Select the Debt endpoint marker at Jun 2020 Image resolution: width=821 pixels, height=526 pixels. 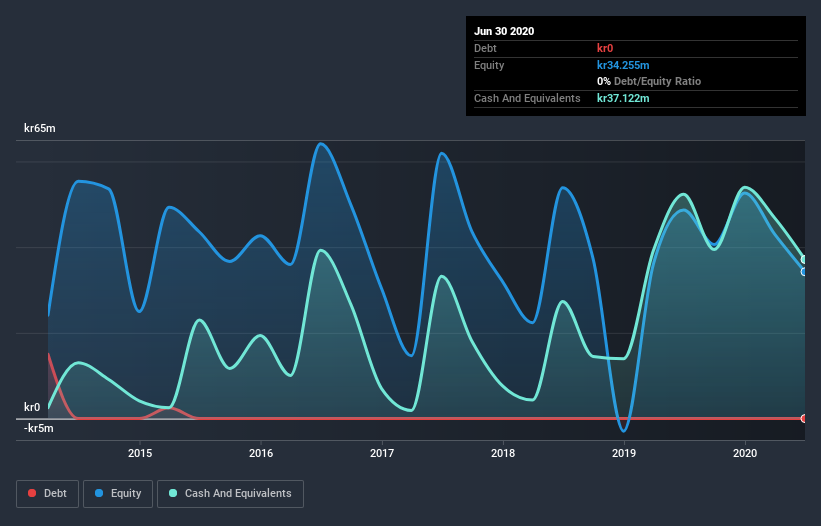[804, 418]
